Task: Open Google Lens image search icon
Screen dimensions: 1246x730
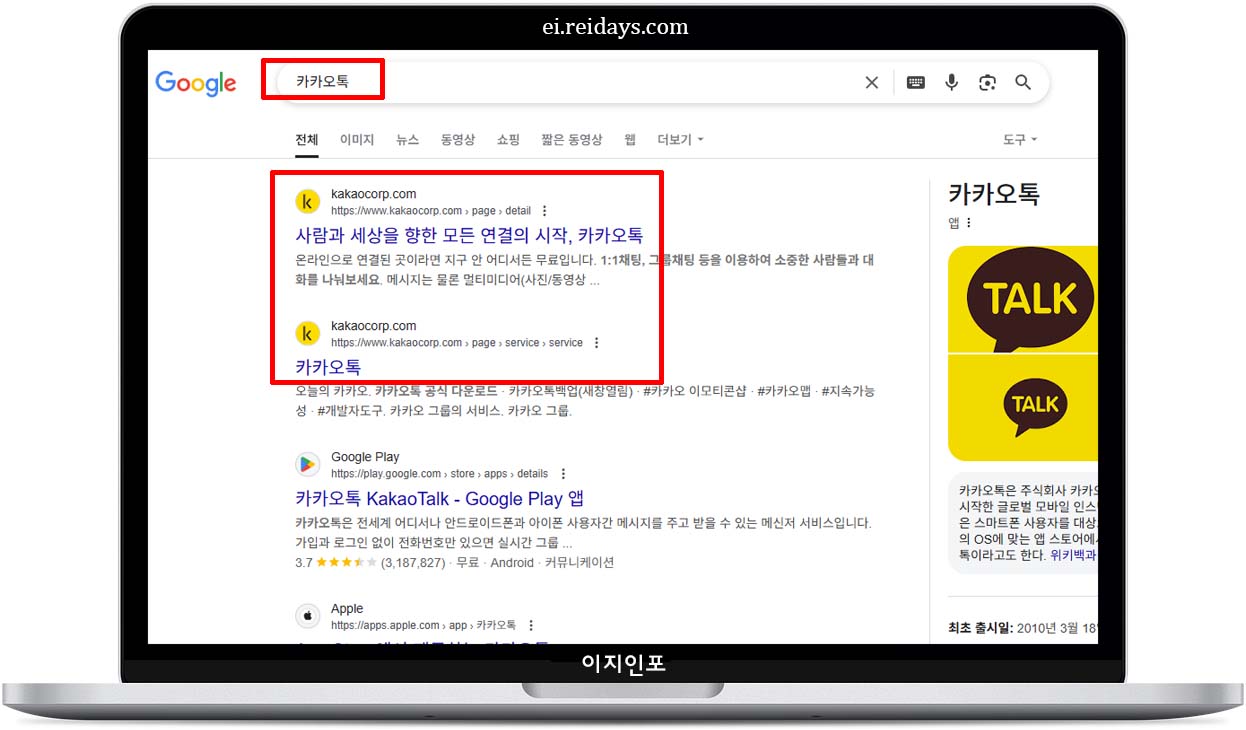Action: point(987,83)
